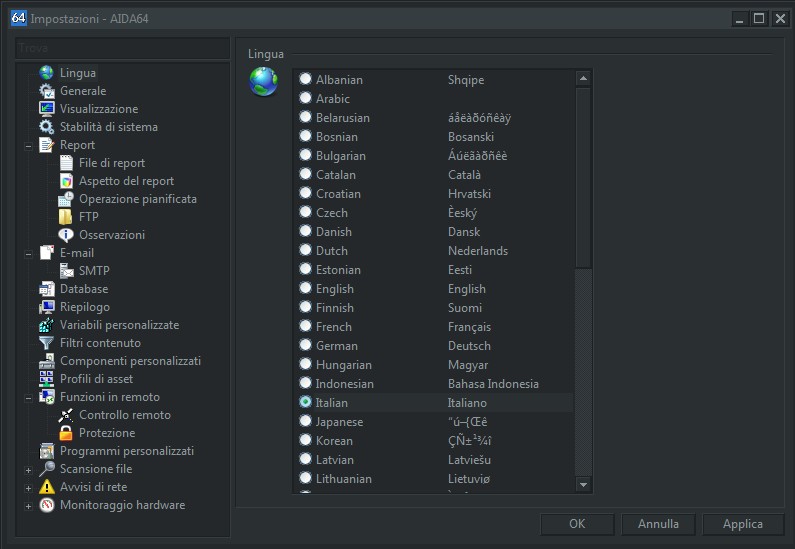Click the Funzioni in remoto icon
This screenshot has width=795, height=549.
pos(47,397)
